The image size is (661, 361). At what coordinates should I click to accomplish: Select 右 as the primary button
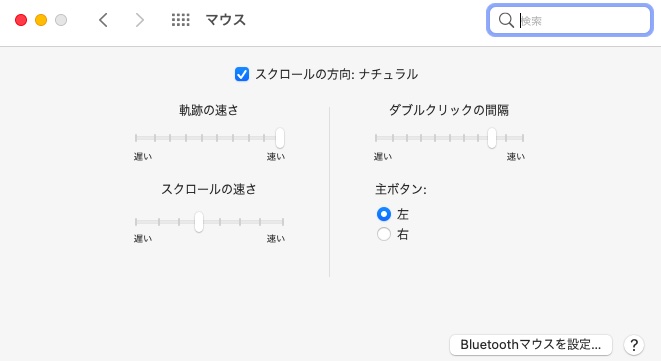pos(384,234)
